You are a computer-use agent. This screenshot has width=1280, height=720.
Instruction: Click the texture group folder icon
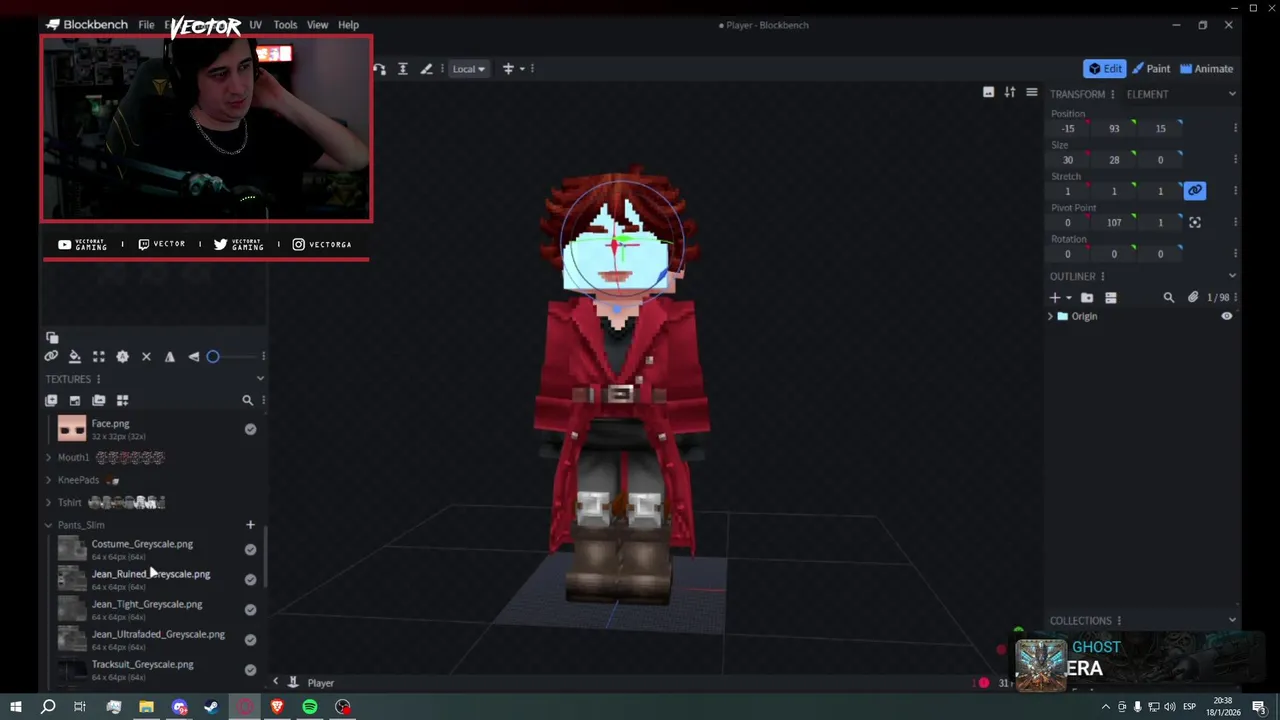coord(99,400)
